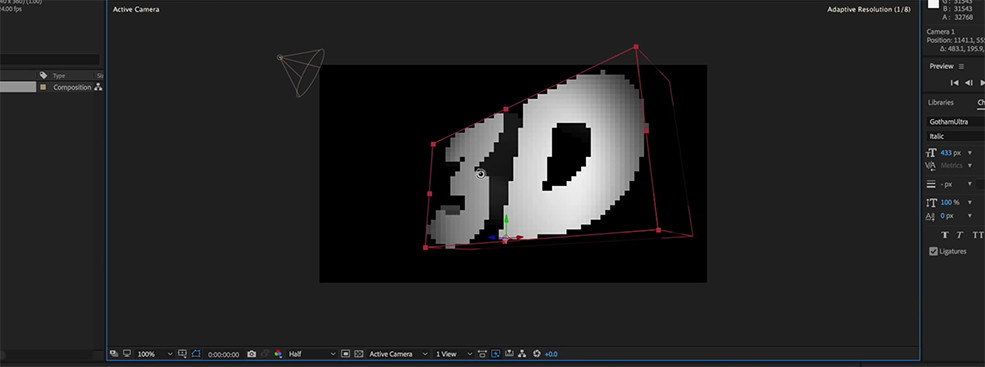Open grid and guide options icon
Viewport: 985px width, 367px height.
[182, 354]
